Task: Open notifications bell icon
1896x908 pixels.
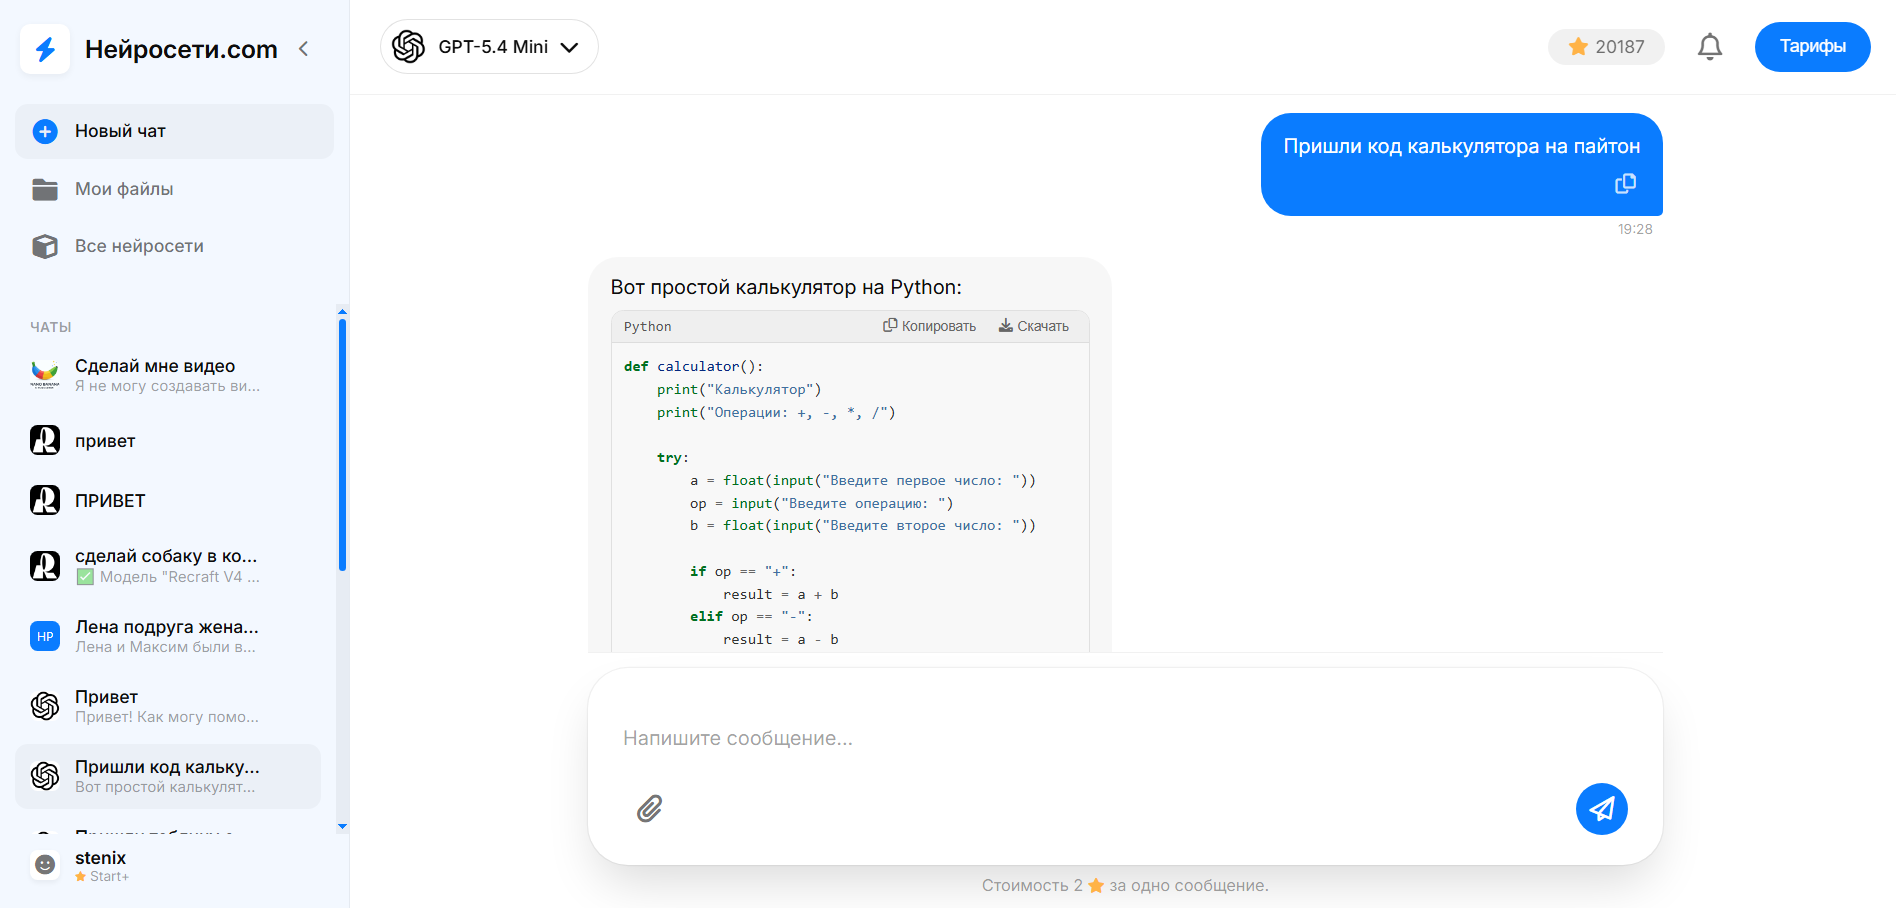Action: [1709, 47]
